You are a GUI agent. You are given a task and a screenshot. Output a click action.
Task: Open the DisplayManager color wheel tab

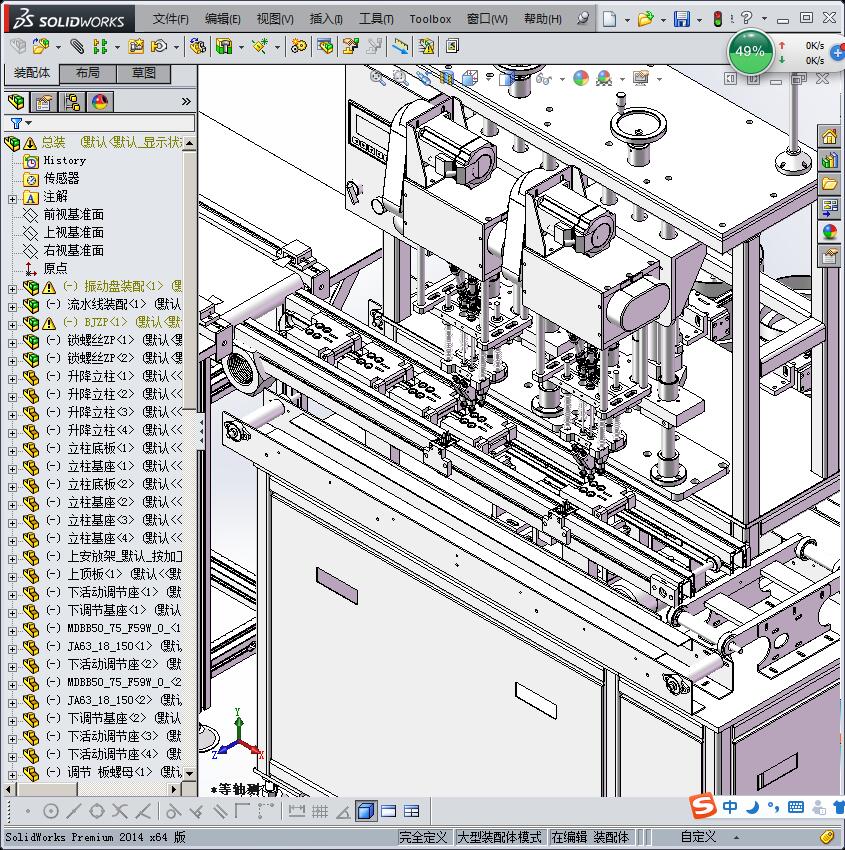point(100,102)
